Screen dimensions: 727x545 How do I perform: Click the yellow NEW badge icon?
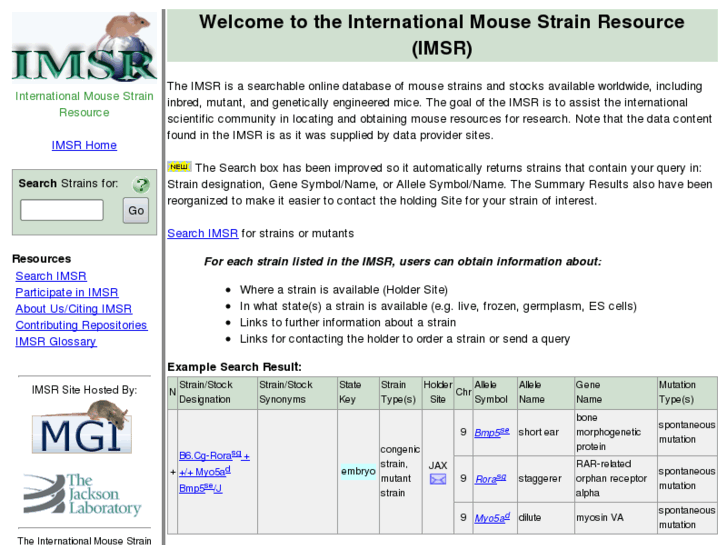(x=179, y=167)
